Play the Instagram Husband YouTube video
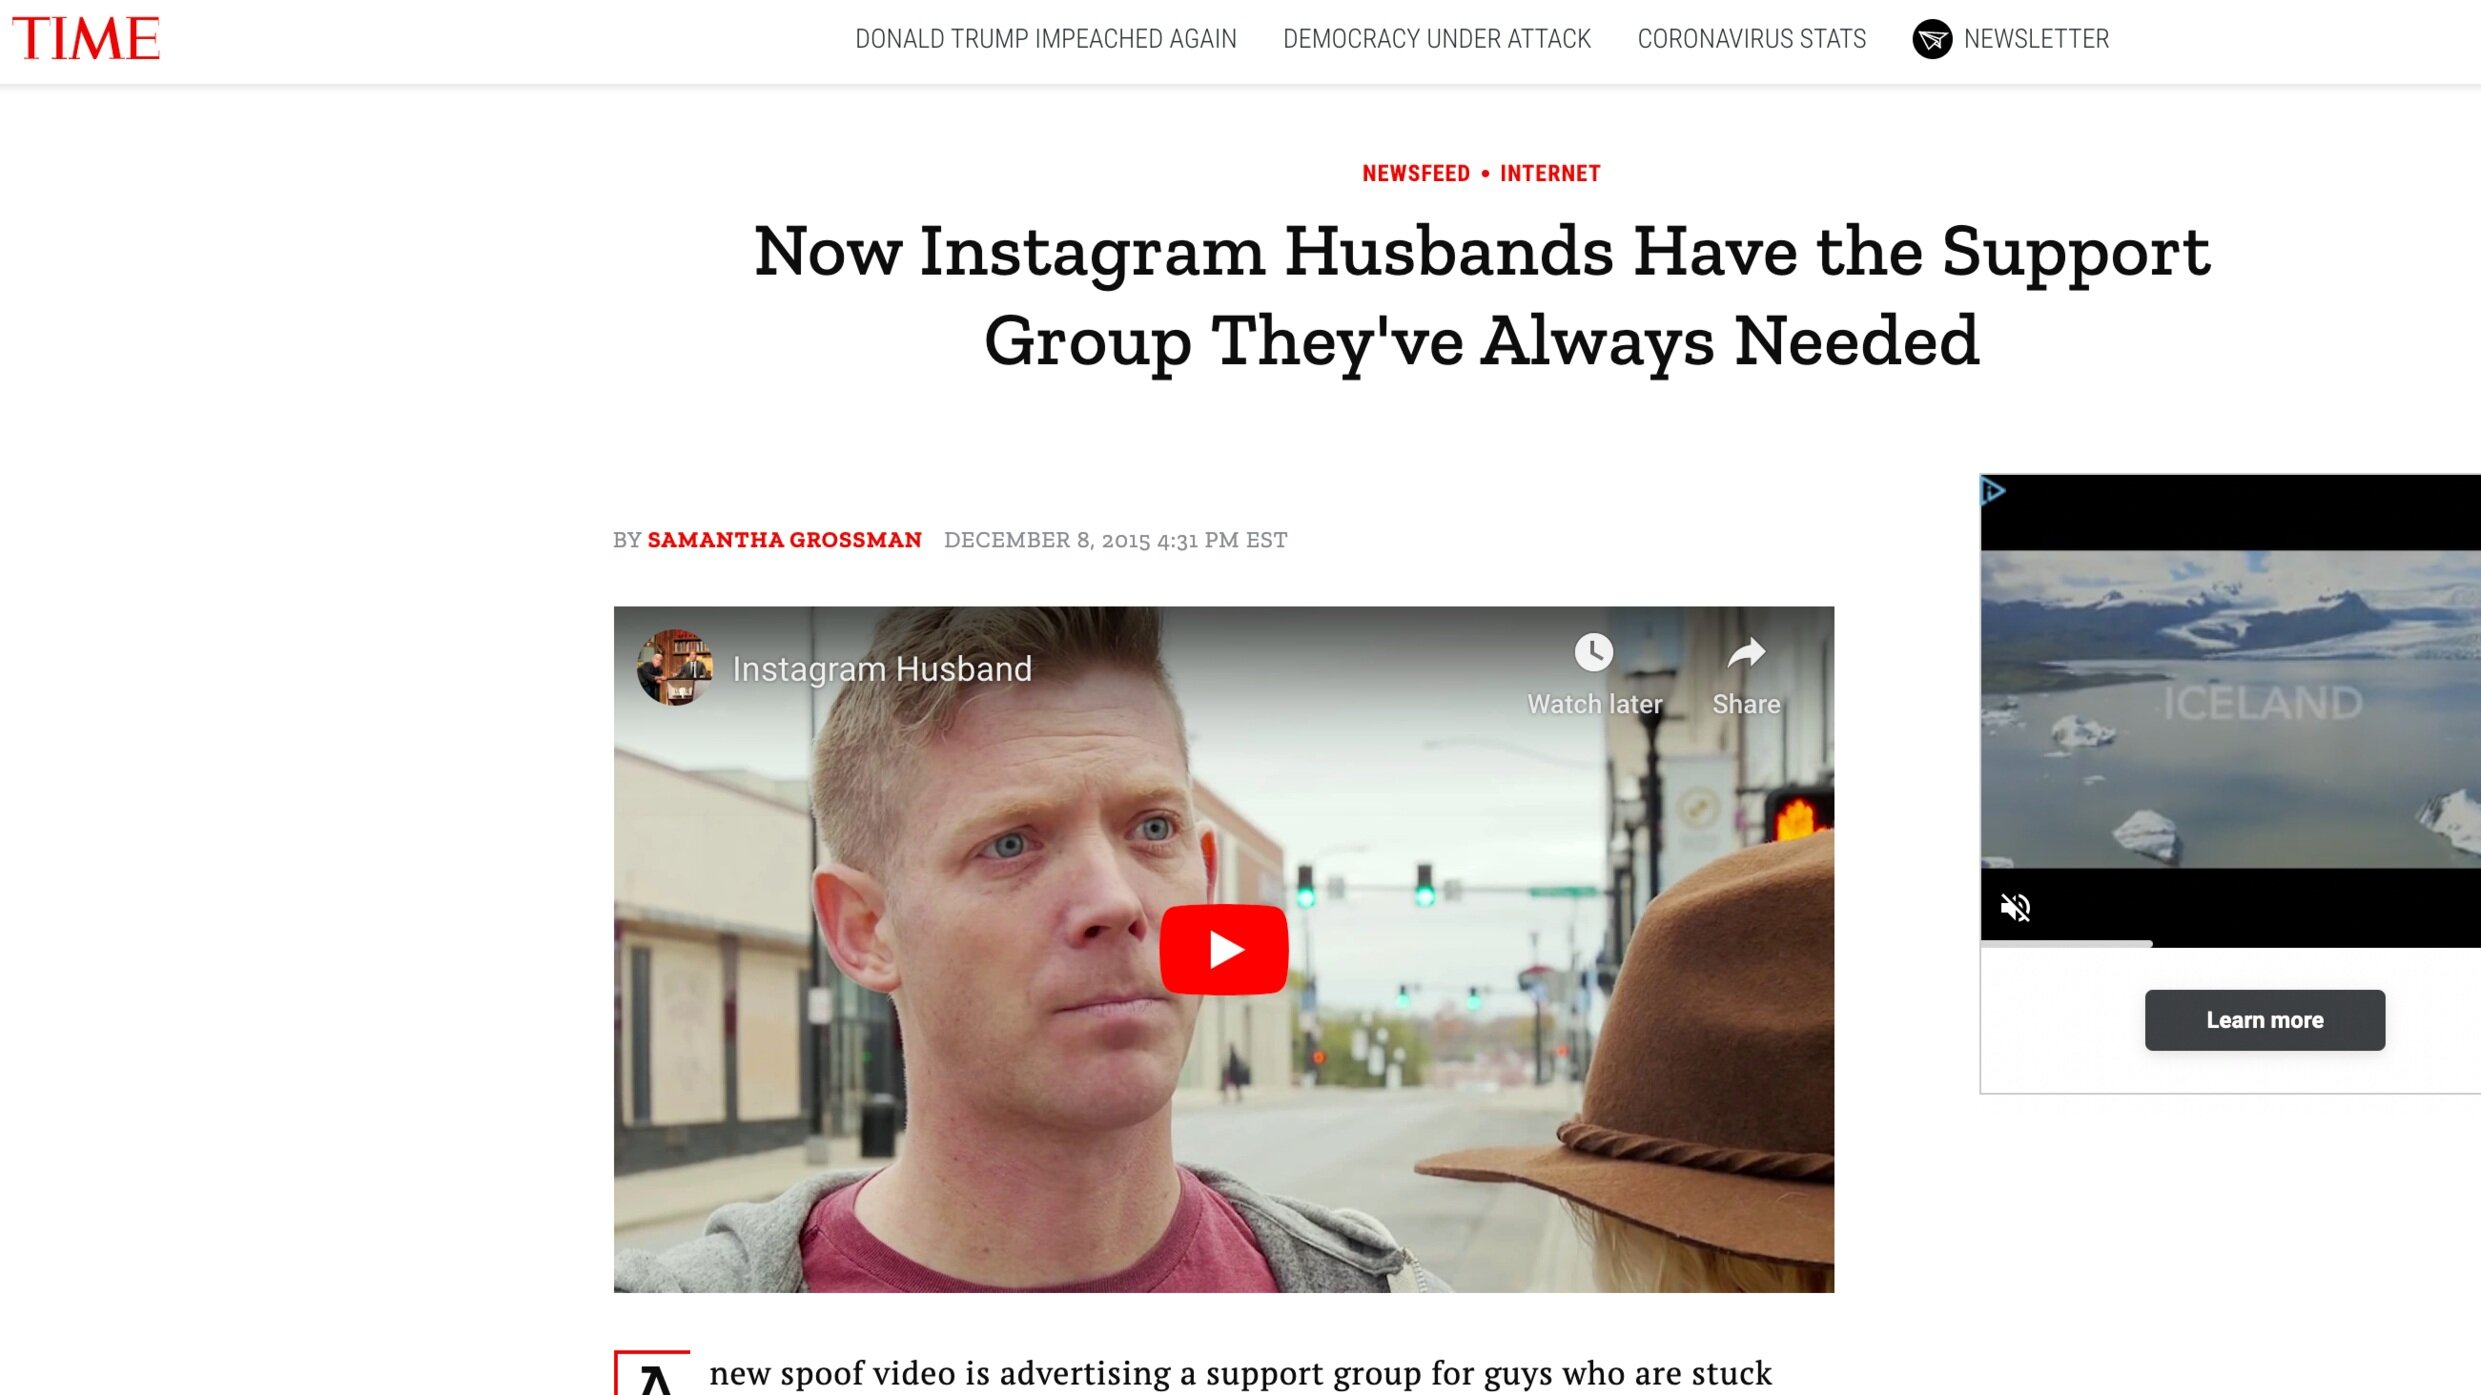The width and height of the screenshot is (2481, 1395). click(1223, 948)
